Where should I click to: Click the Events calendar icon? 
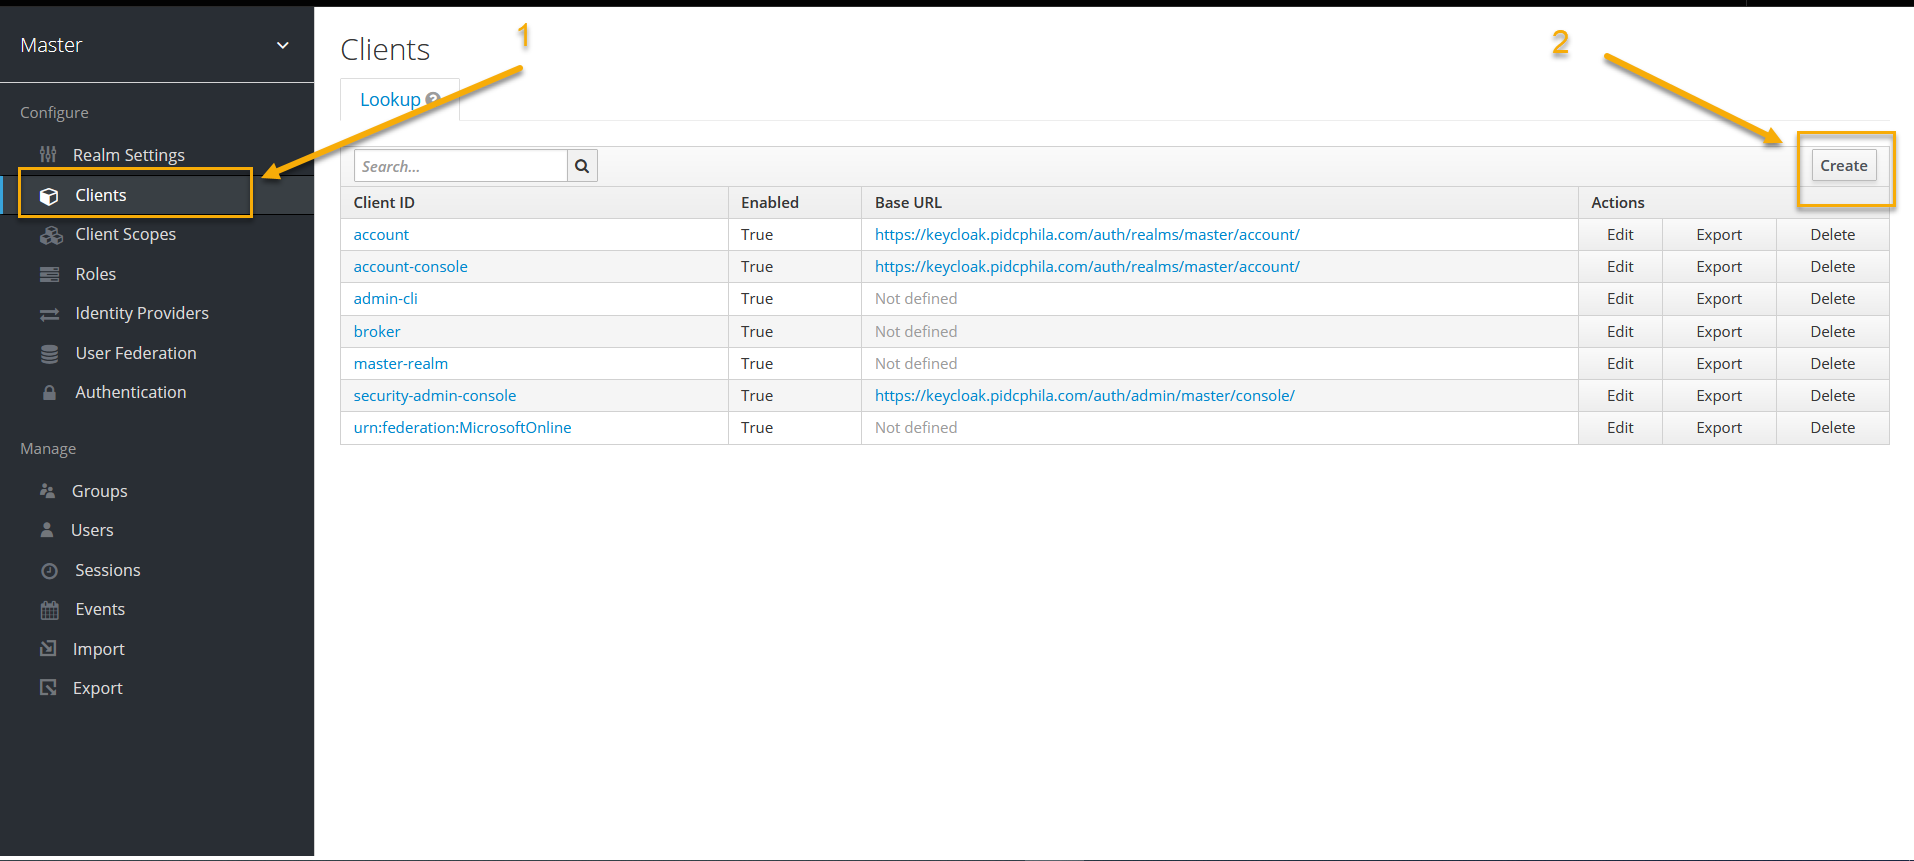point(49,610)
